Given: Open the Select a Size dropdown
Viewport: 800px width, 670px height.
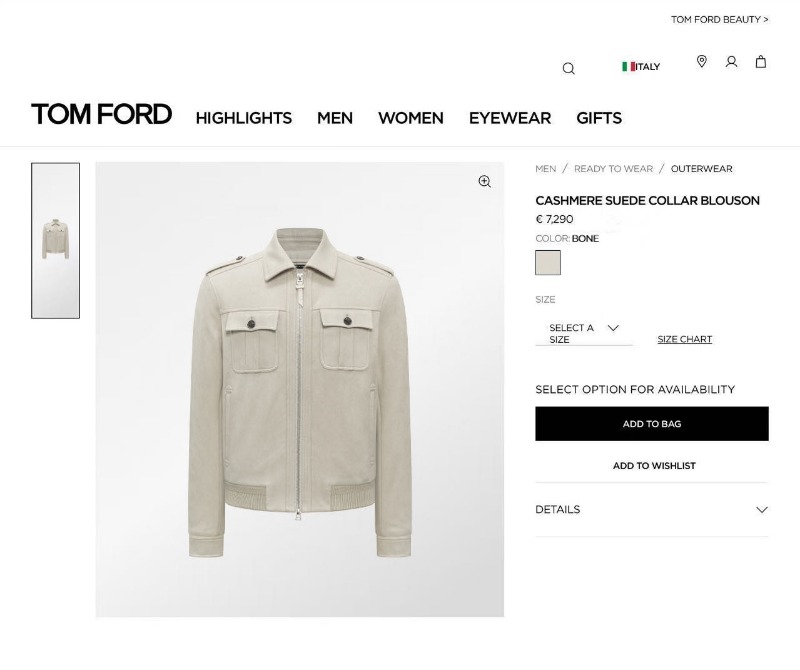Looking at the screenshot, I should (584, 333).
